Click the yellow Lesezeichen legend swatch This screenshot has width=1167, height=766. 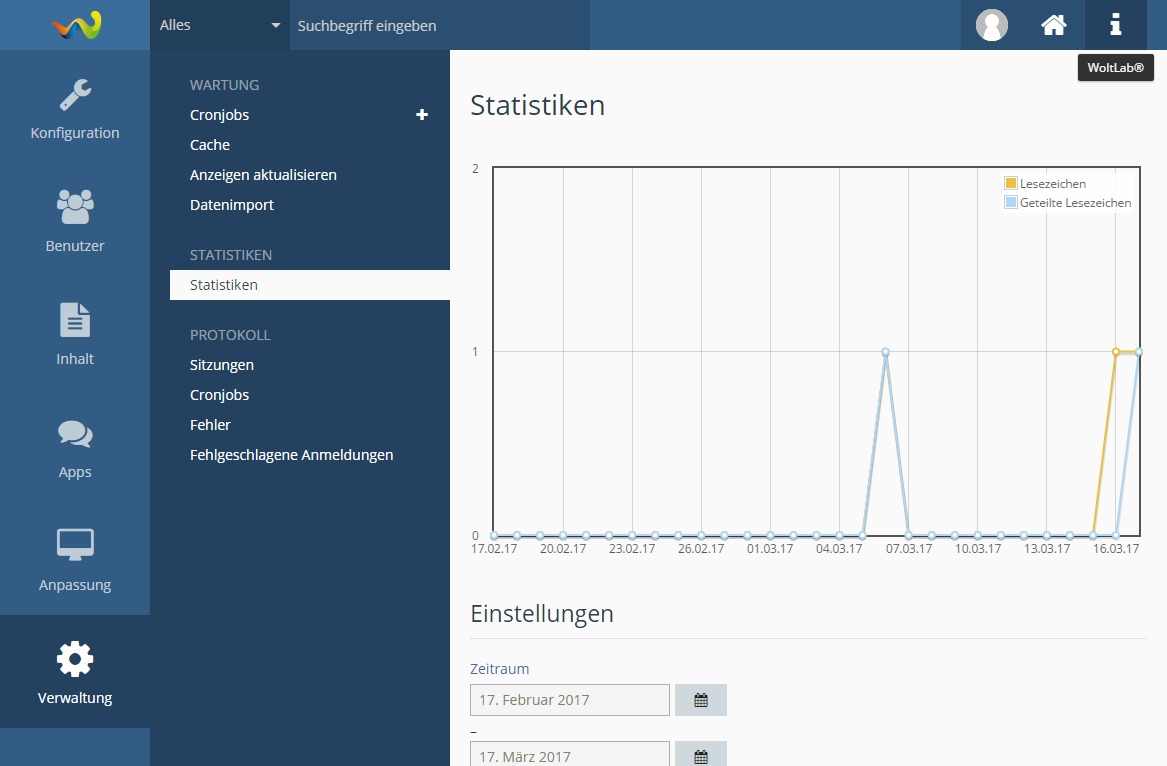tap(1011, 183)
